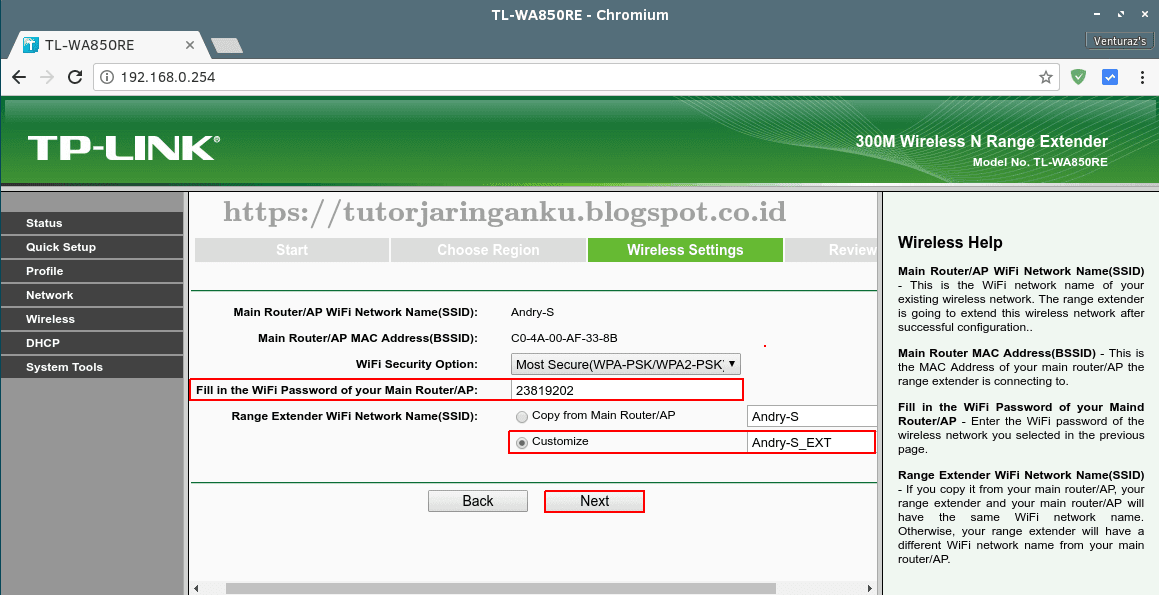Select the Start wizard step

click(292, 250)
